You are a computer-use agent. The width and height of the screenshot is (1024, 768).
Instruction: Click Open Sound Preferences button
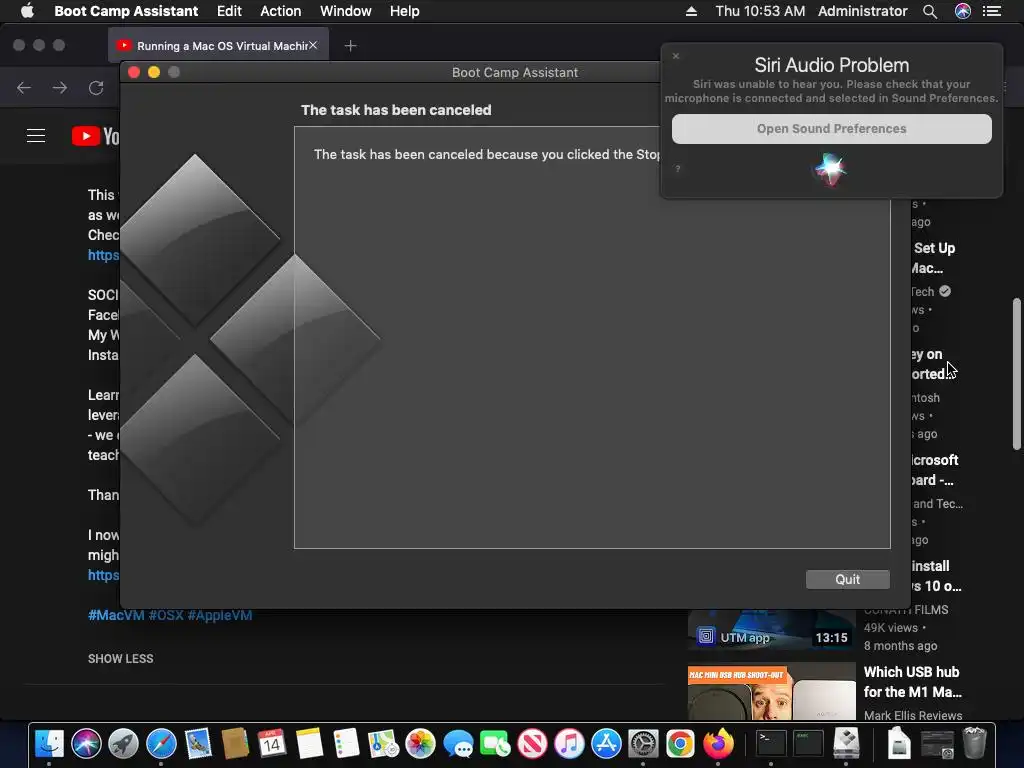pyautogui.click(x=831, y=129)
